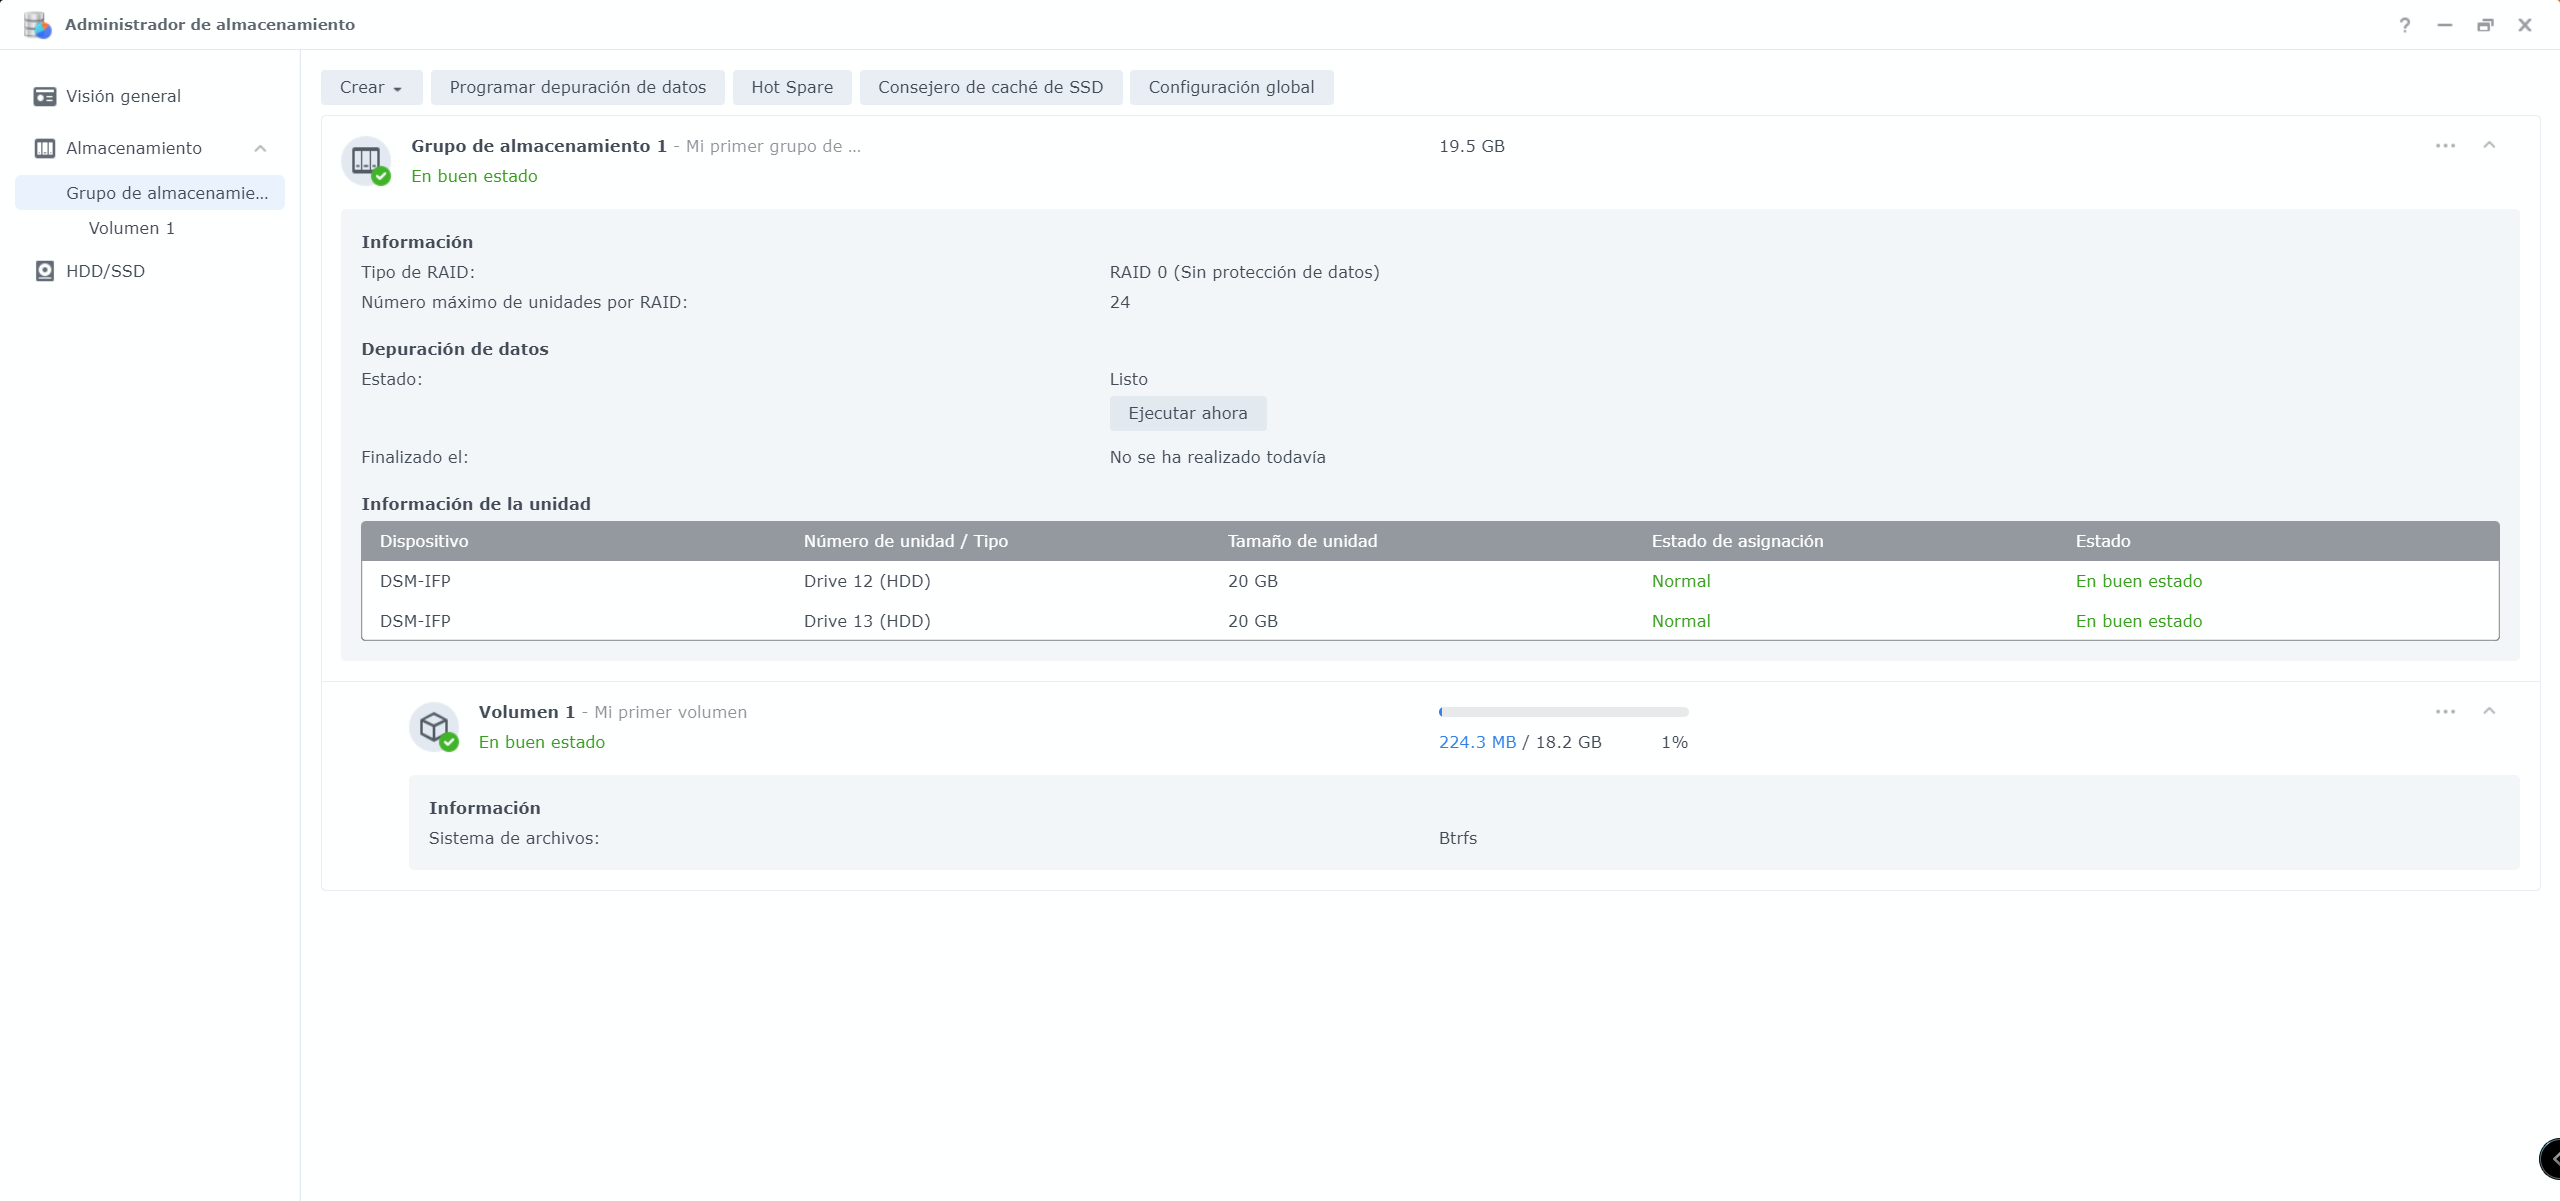This screenshot has height=1201, width=2560.
Task: Open the three-dots menu for Volumen 1
Action: point(2445,712)
